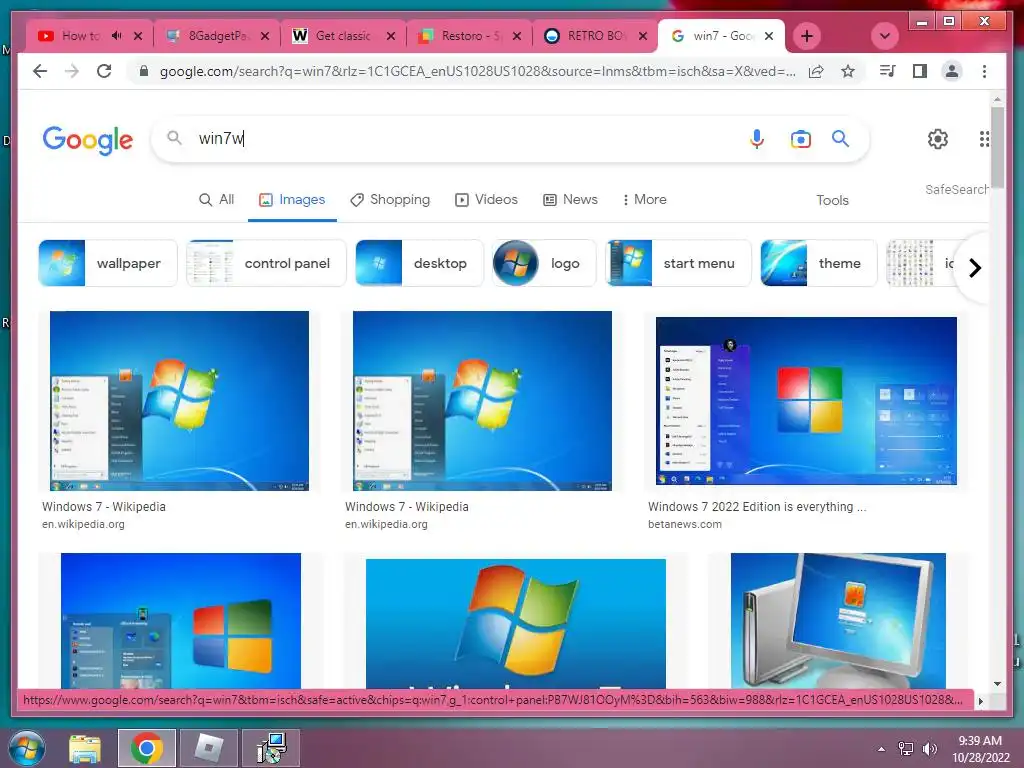Screen dimensions: 1024x768
Task: Open the betanews.com source link
Action: (684, 524)
